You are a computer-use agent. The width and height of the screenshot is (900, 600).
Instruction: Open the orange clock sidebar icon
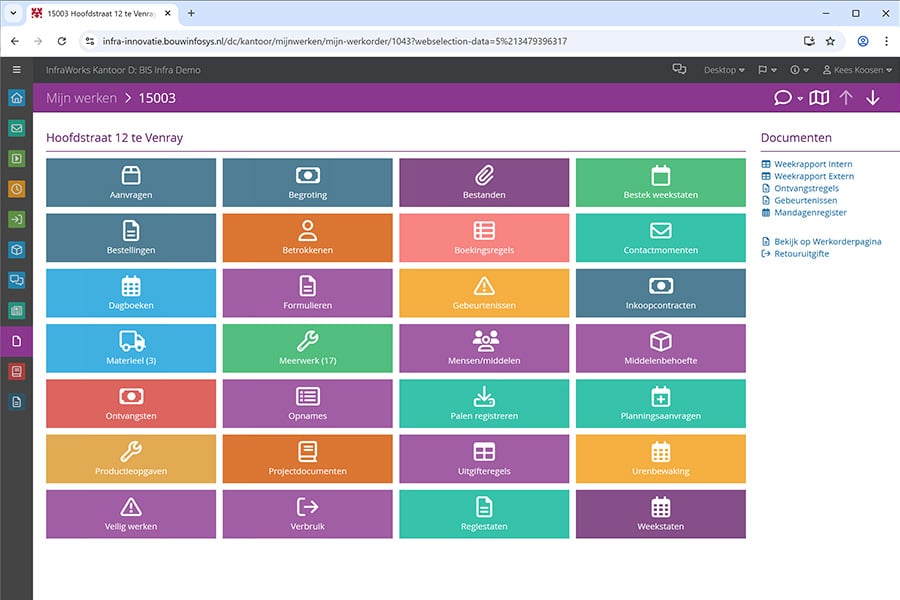tap(16, 188)
